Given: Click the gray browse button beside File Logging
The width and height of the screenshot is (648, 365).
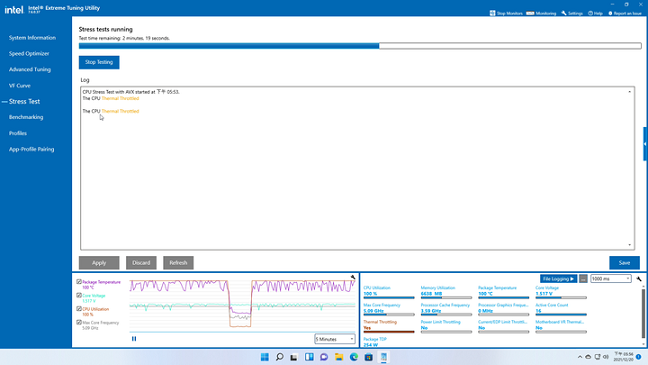Looking at the screenshot, I should coord(583,279).
